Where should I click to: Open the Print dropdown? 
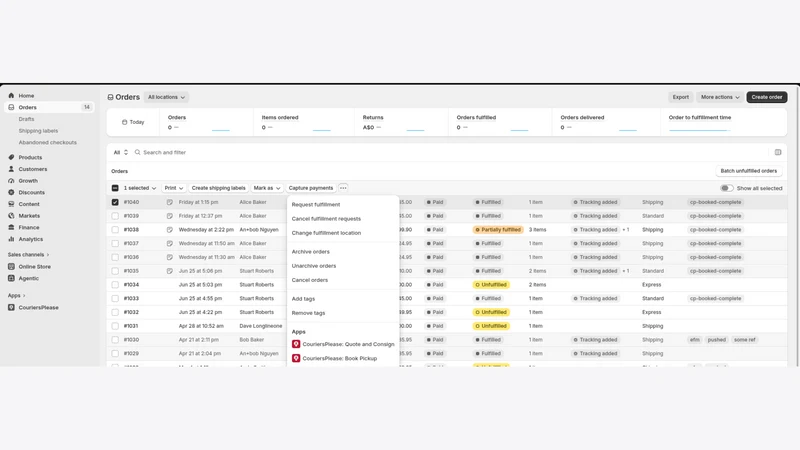(x=173, y=188)
